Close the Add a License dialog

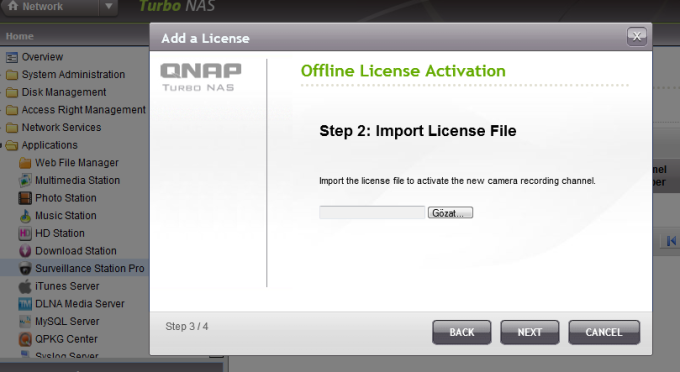(637, 36)
